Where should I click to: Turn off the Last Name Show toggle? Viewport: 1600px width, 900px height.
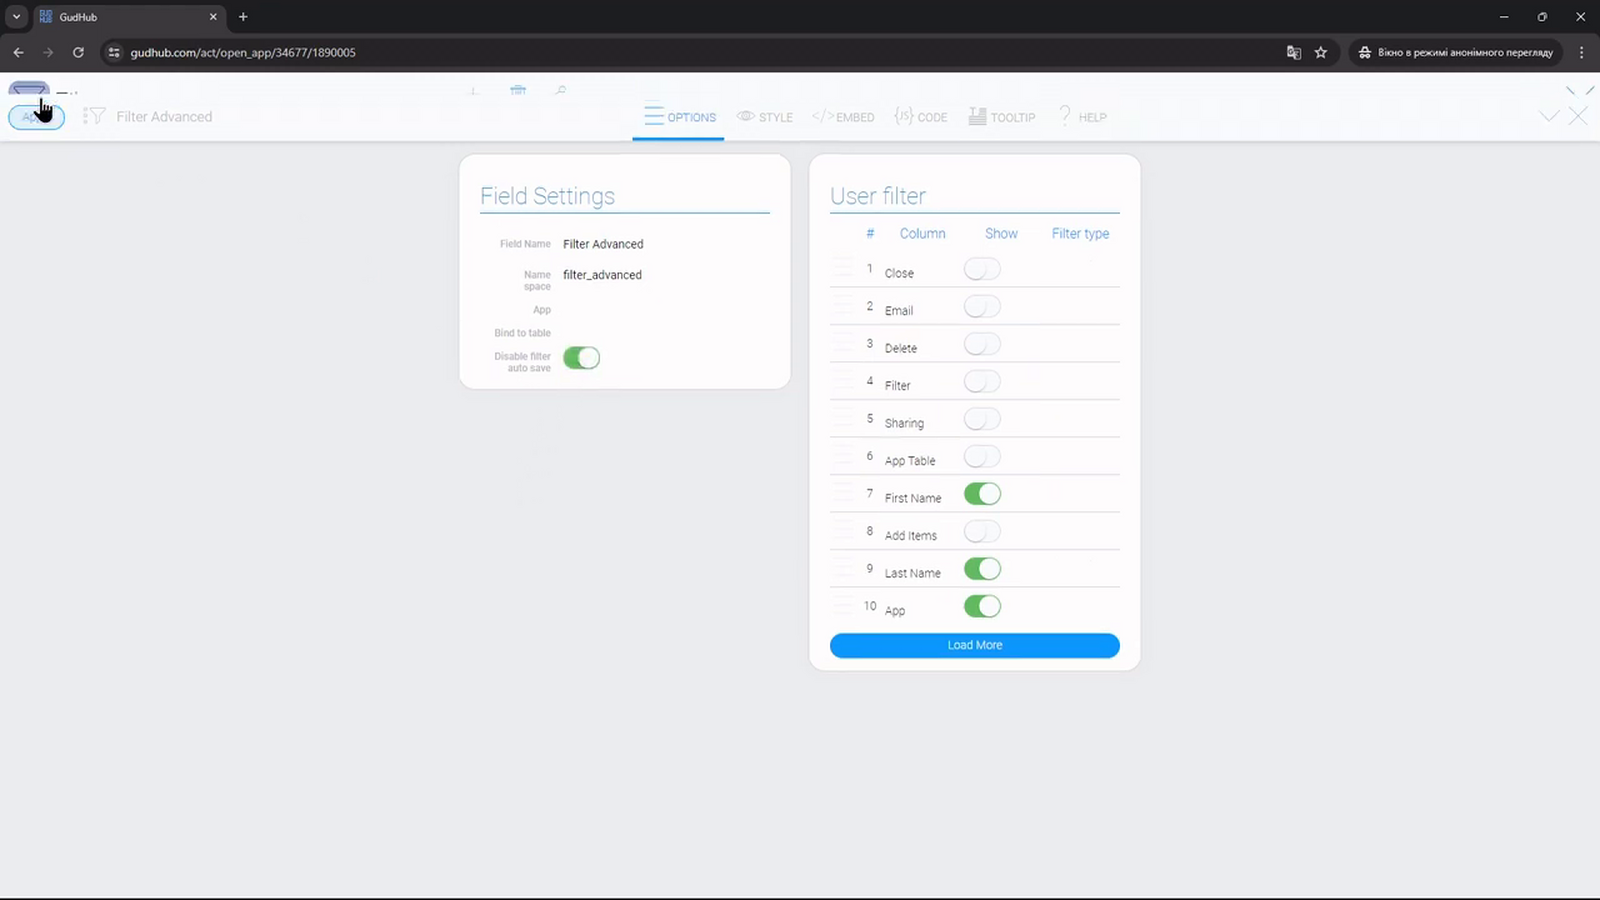click(982, 569)
